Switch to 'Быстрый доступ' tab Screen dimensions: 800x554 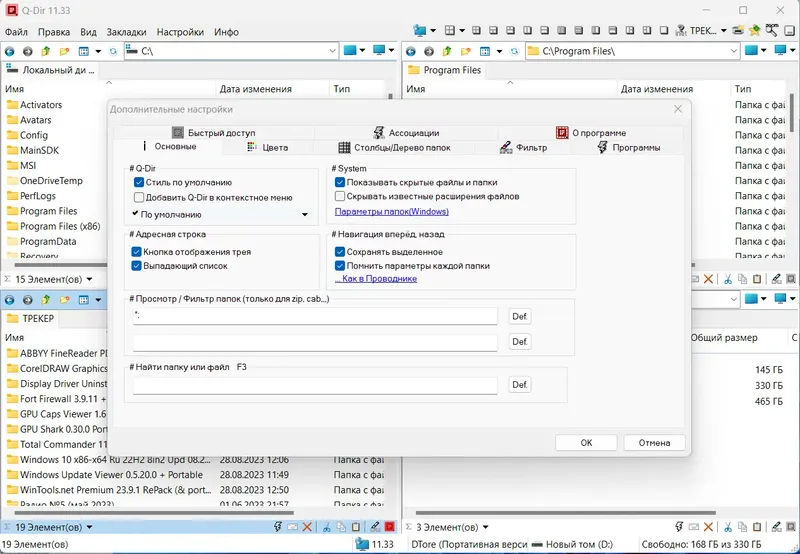pyautogui.click(x=213, y=133)
